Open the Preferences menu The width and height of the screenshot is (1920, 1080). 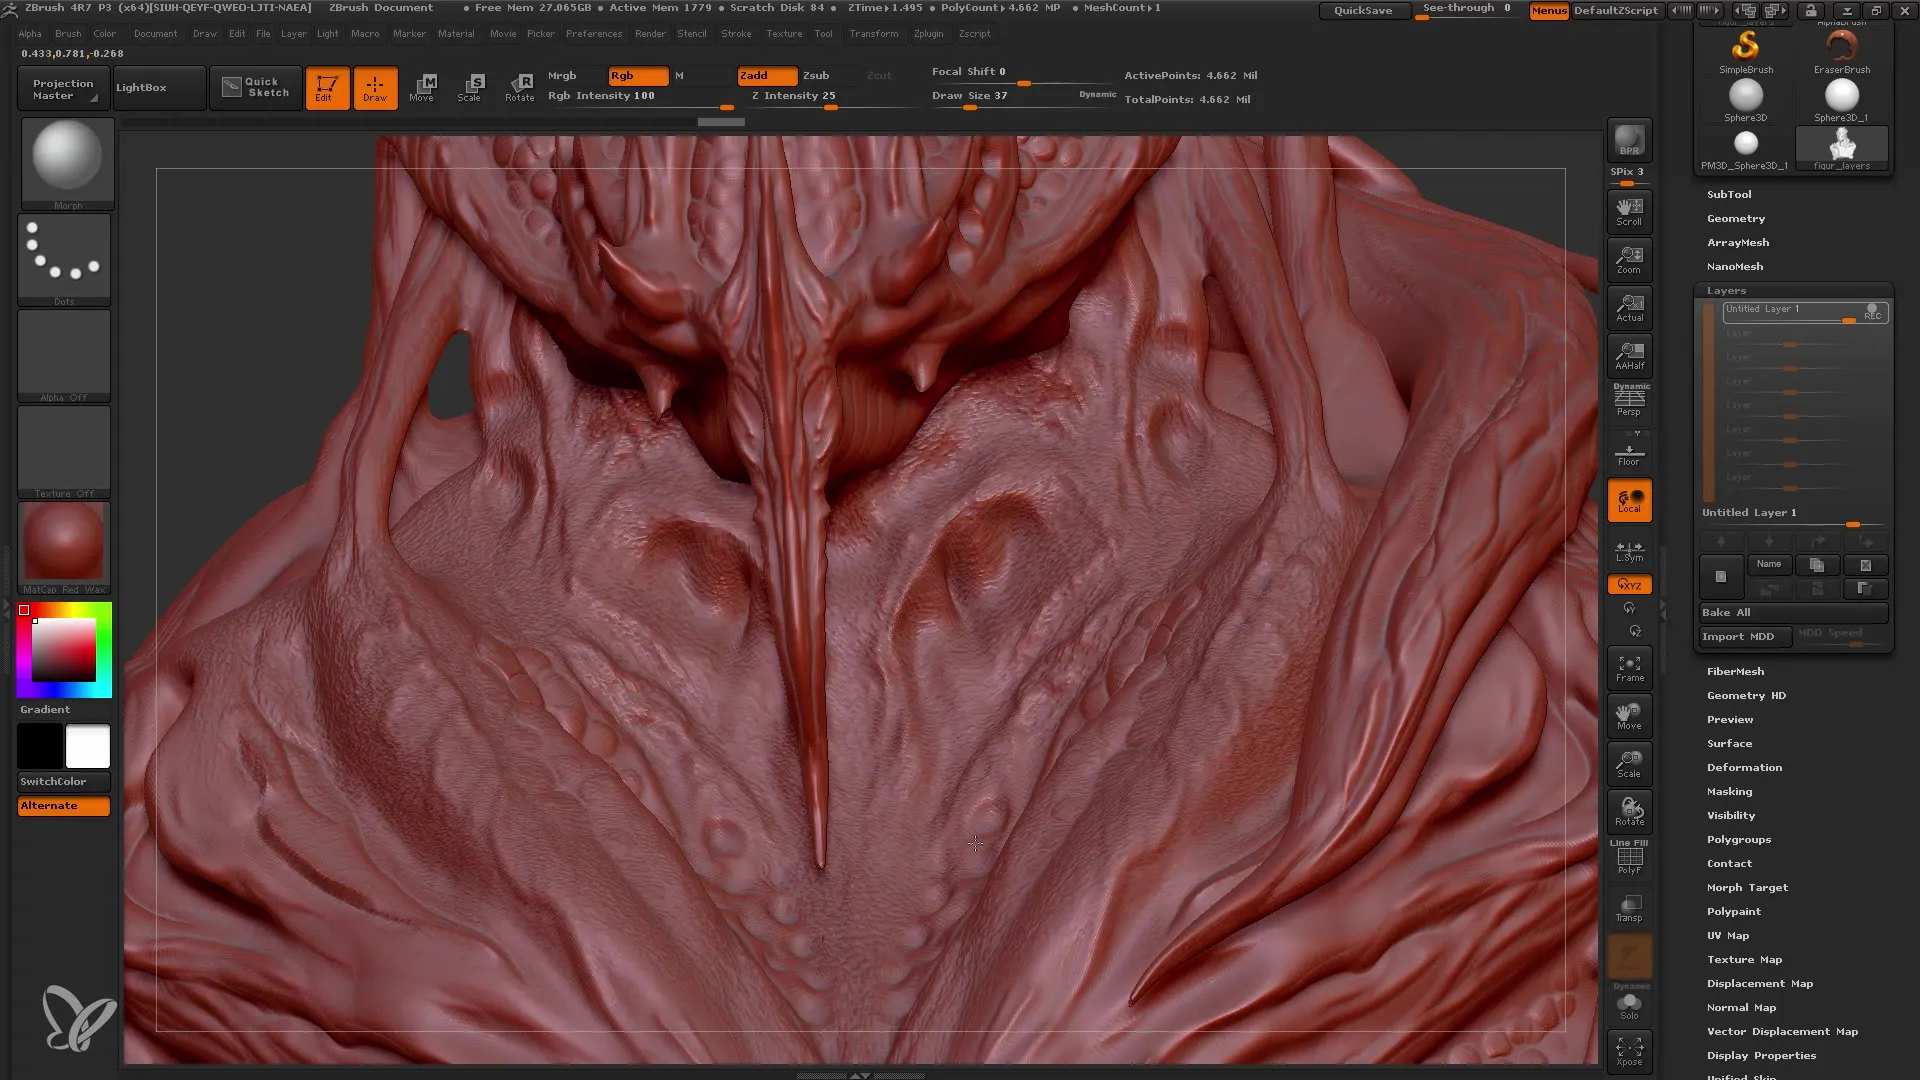(x=592, y=33)
